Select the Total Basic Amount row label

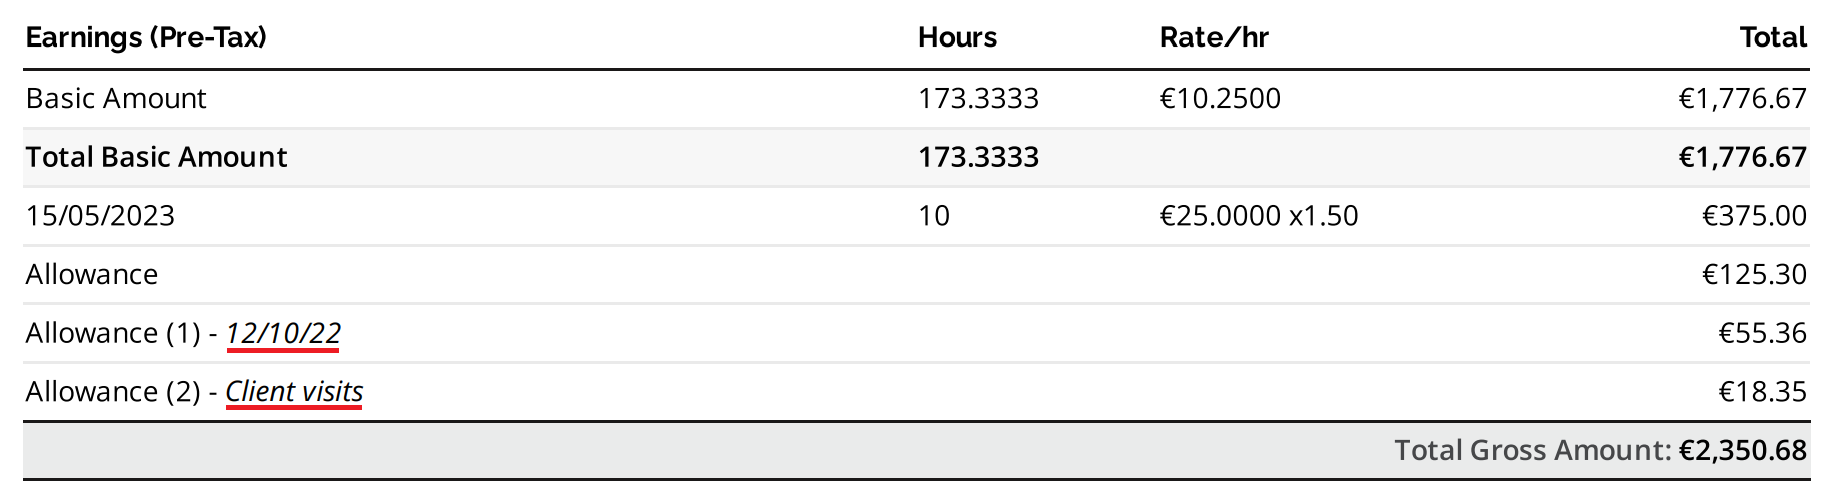tap(156, 157)
